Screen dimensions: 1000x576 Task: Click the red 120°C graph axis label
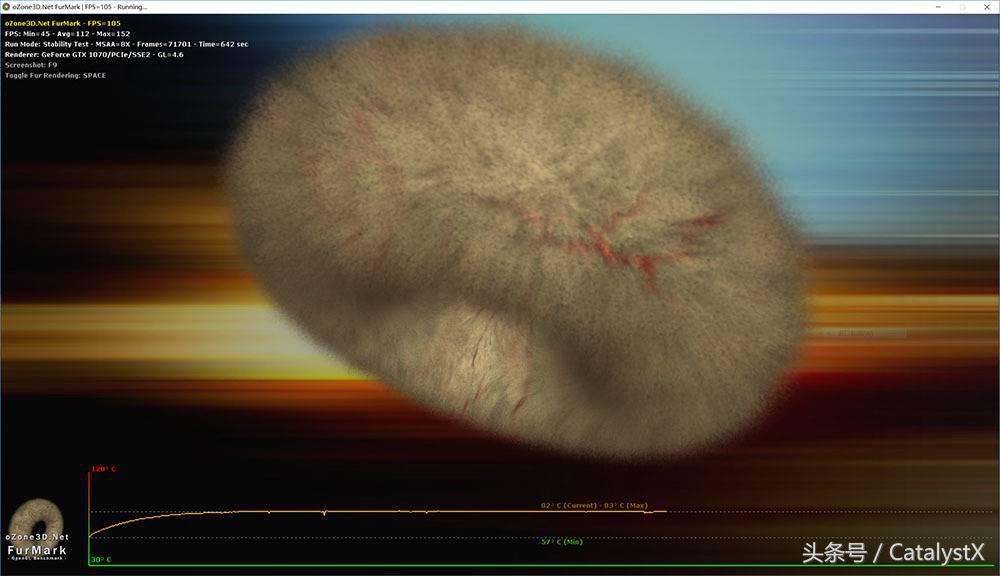104,469
